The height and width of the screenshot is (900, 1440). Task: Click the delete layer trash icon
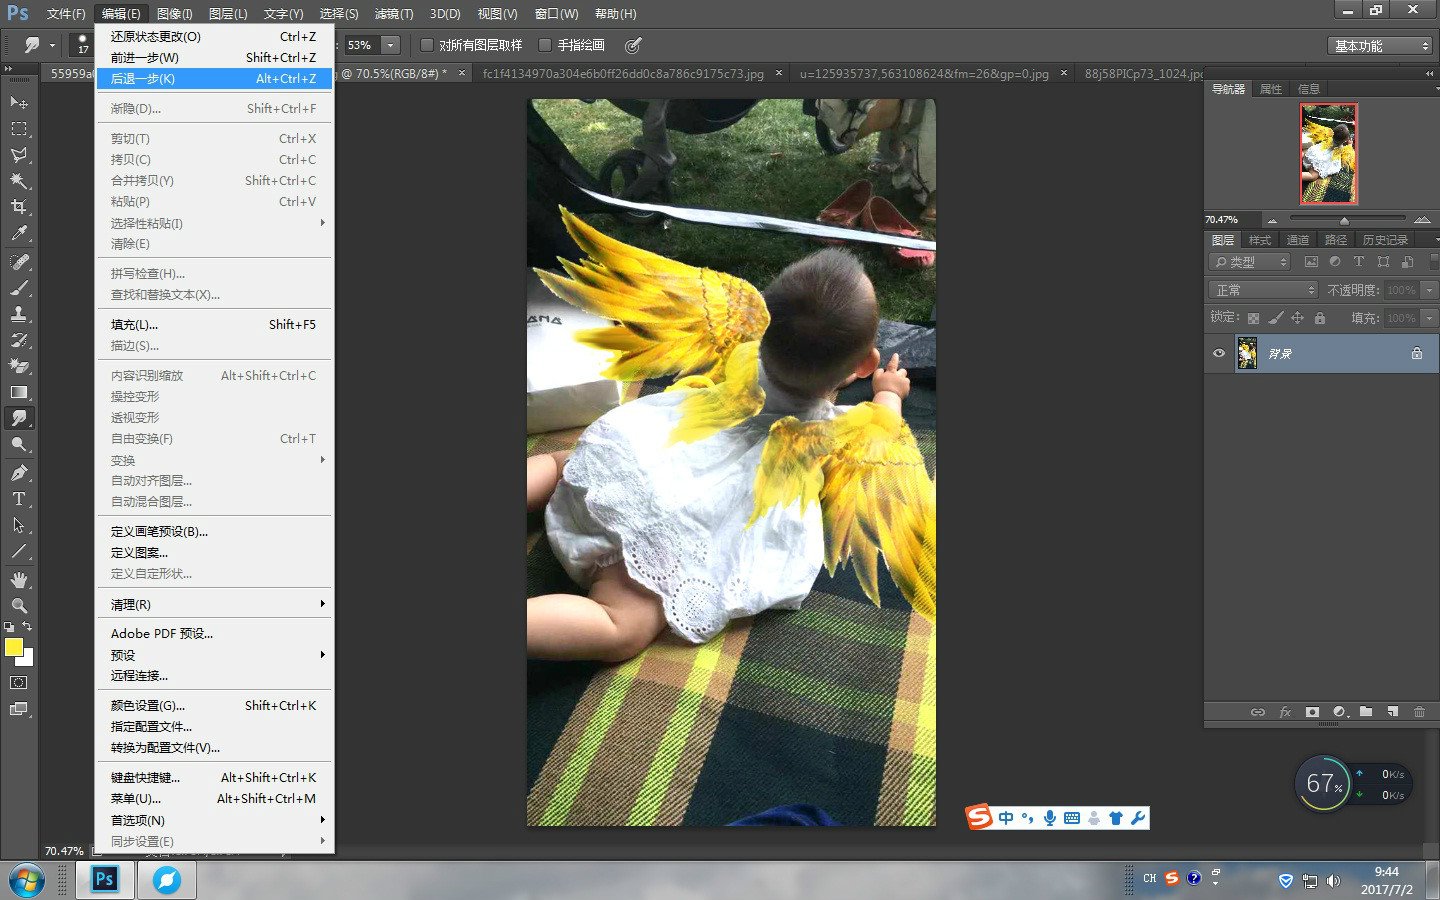(1419, 712)
